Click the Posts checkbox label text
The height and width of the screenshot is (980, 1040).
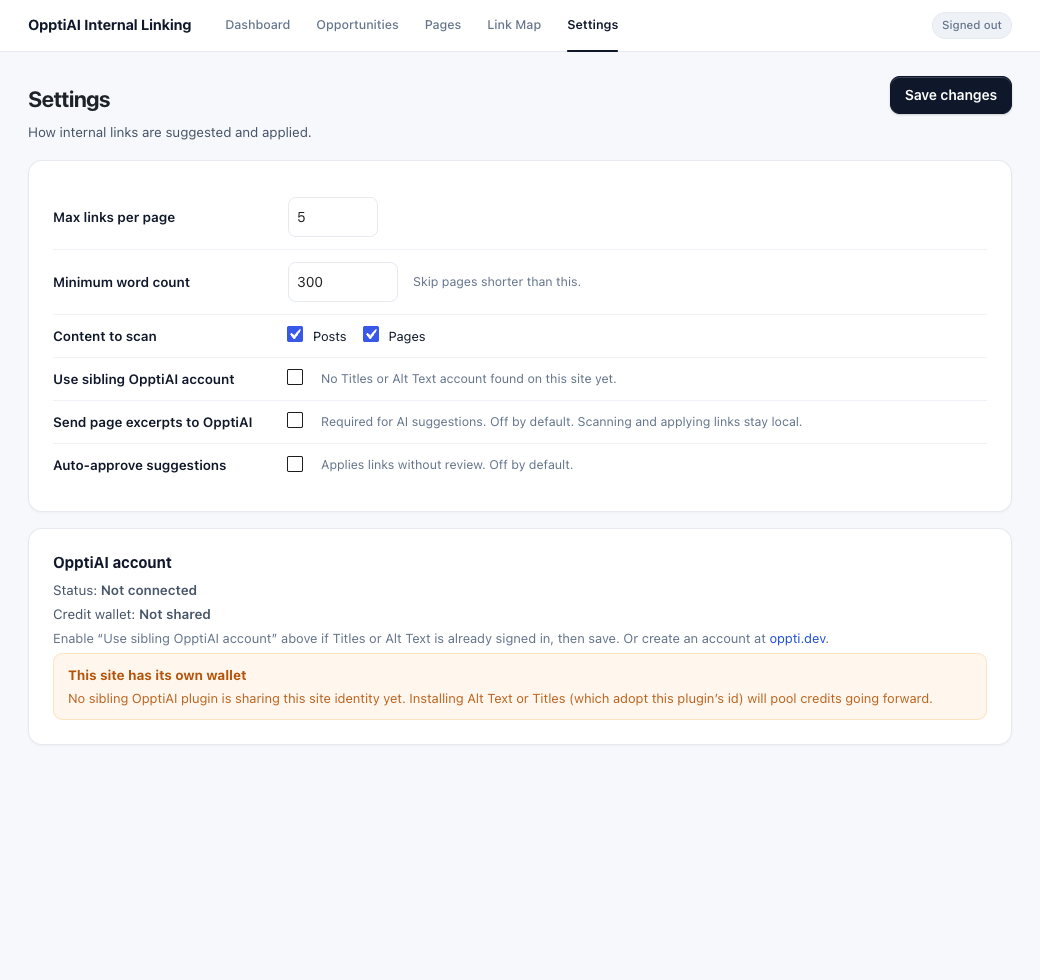tap(329, 336)
